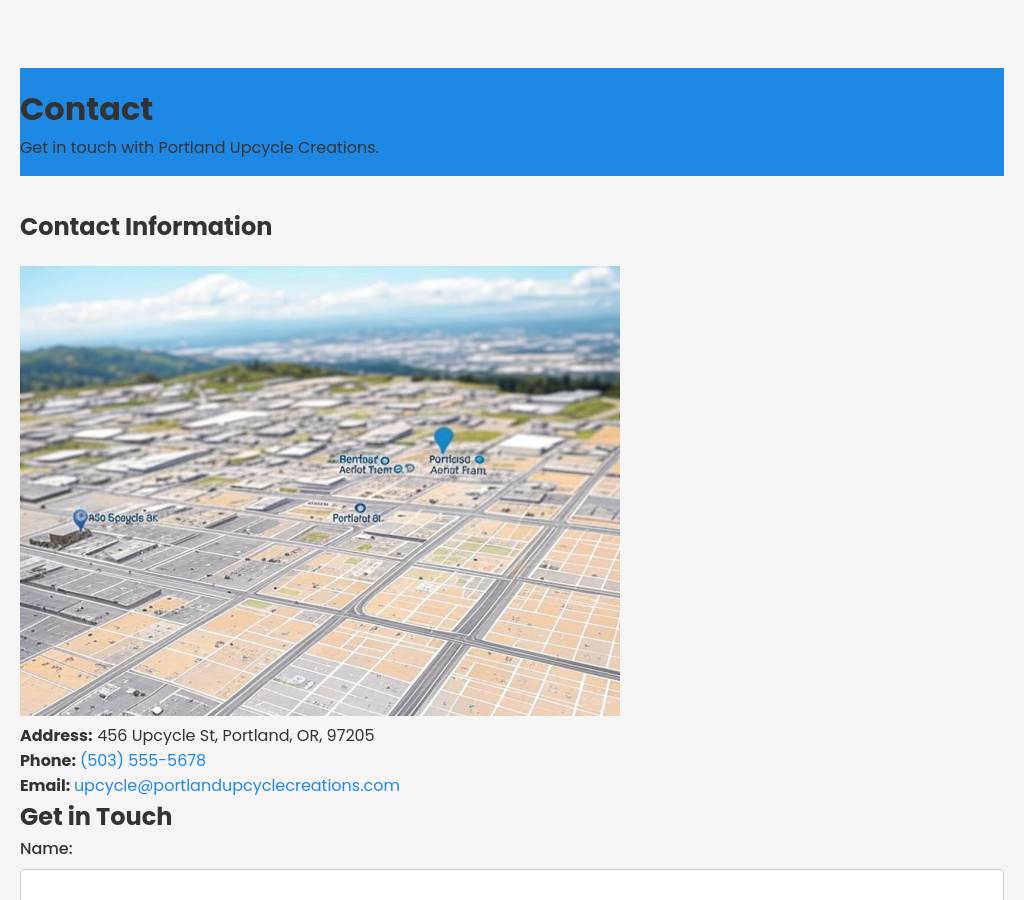Click the small pin beside the leftmost map label

point(80,518)
